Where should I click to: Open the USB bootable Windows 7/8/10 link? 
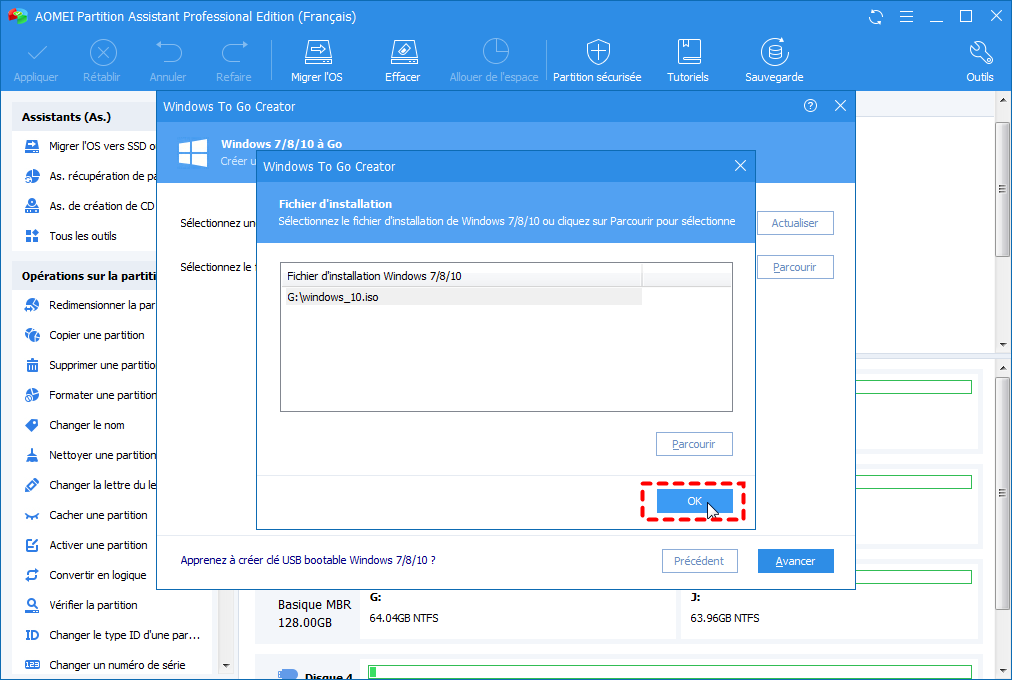click(x=308, y=560)
